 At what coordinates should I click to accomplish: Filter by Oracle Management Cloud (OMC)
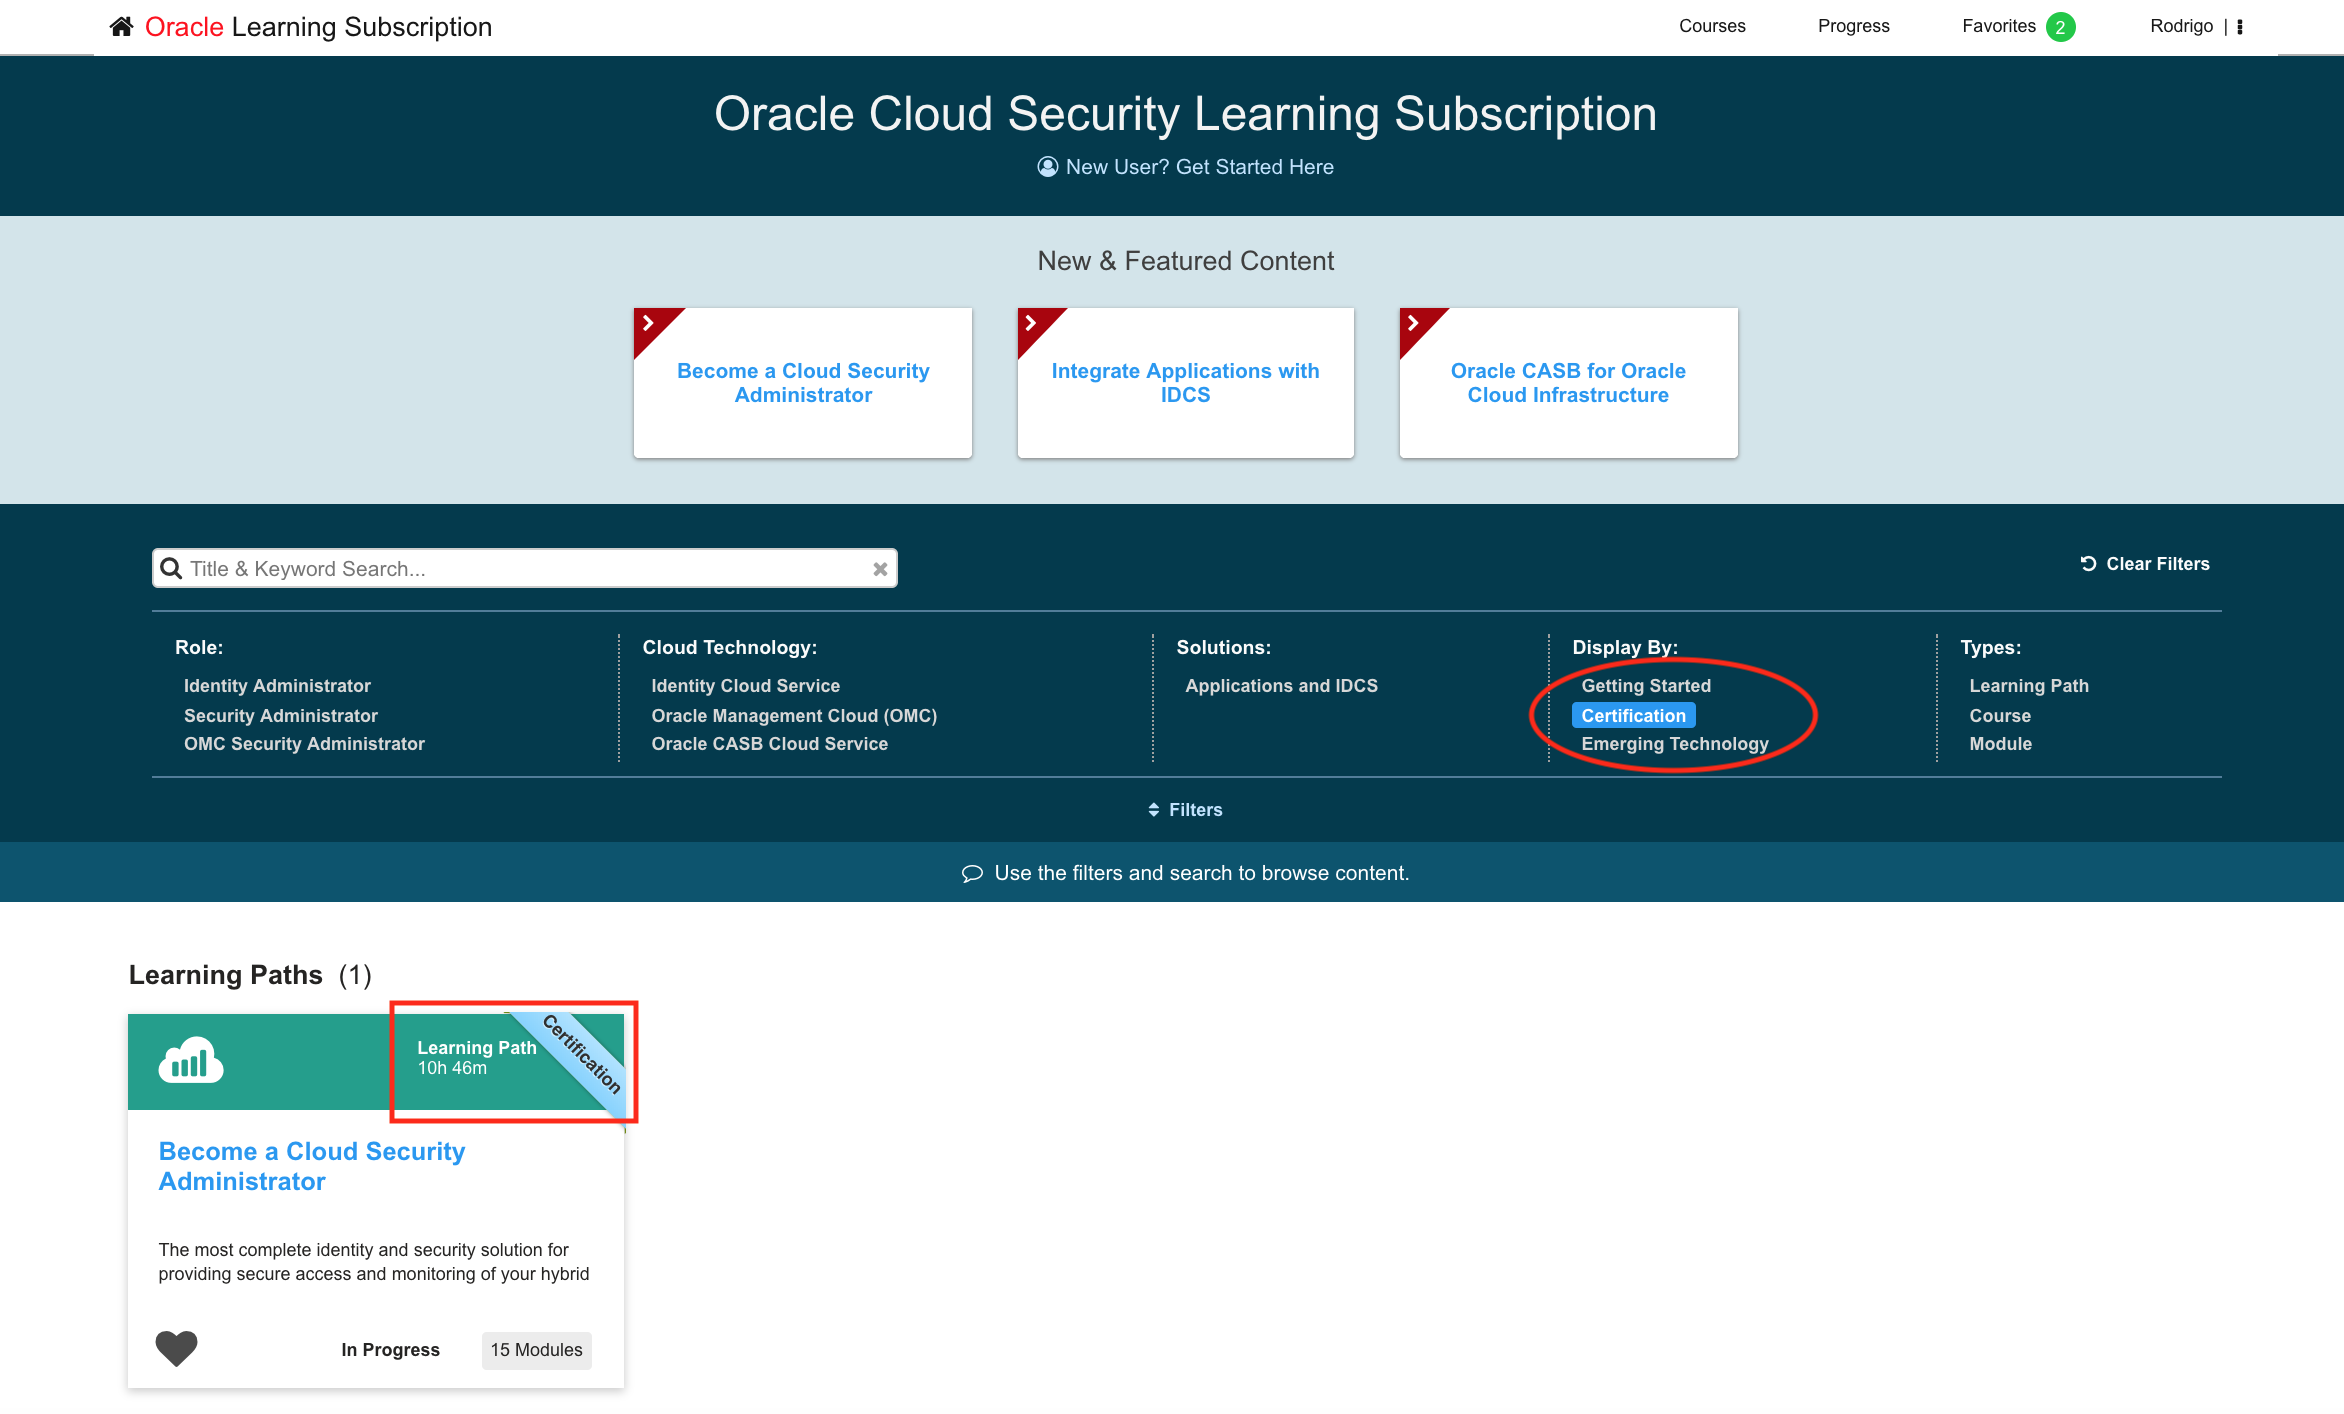coord(794,716)
